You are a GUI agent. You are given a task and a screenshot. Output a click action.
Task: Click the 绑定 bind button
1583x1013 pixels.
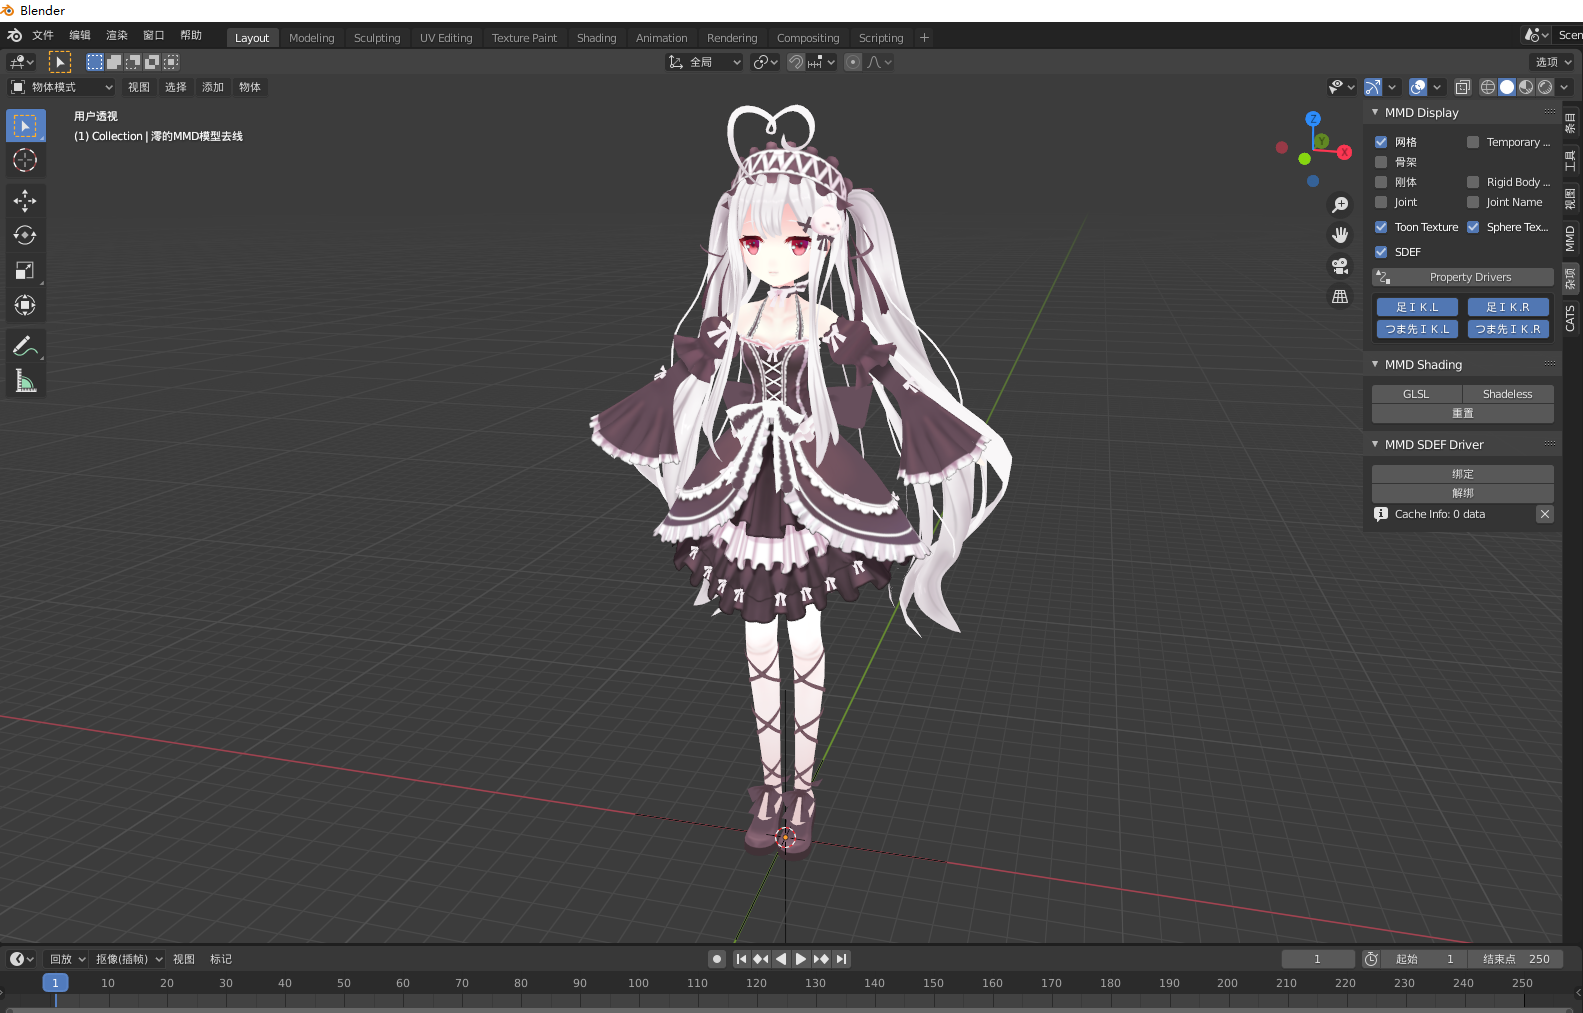tap(1463, 474)
